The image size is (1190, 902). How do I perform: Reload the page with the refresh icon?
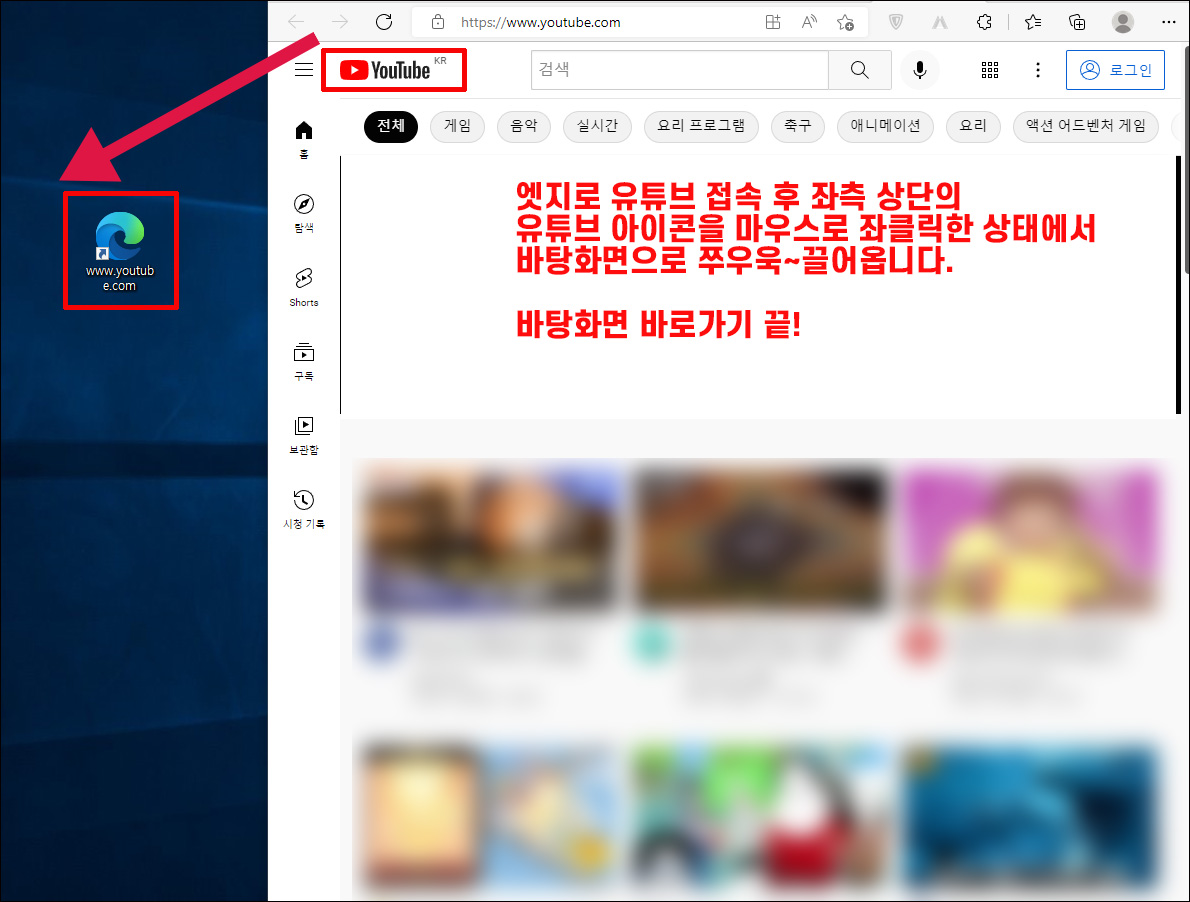point(384,22)
